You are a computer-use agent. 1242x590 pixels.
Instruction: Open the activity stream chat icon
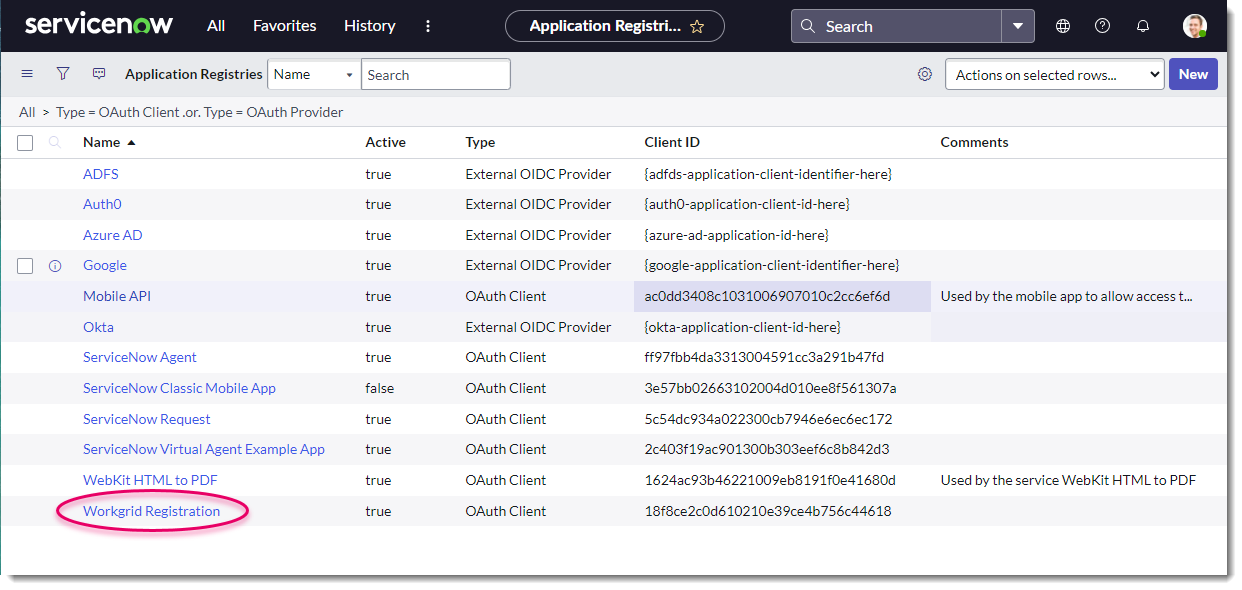pos(99,74)
